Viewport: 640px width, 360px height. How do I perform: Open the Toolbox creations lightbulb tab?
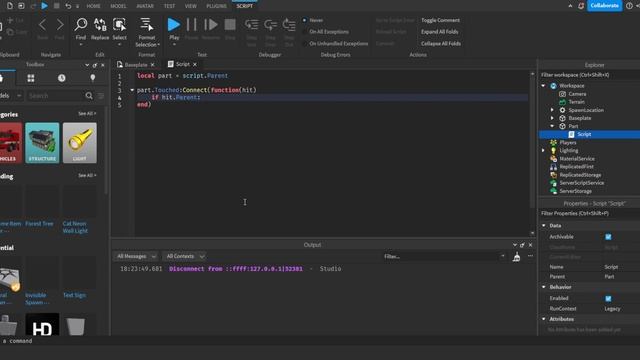(93, 78)
